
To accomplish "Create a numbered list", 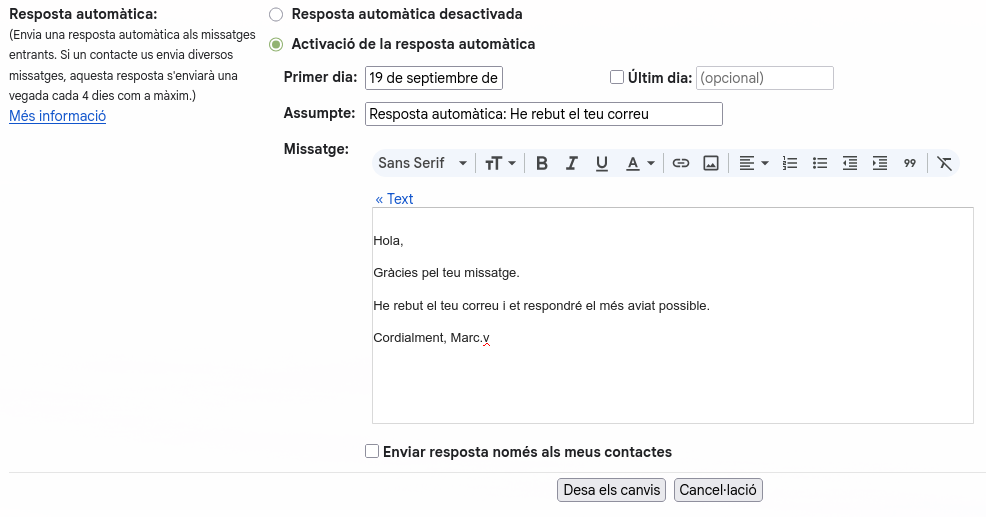I will point(790,163).
